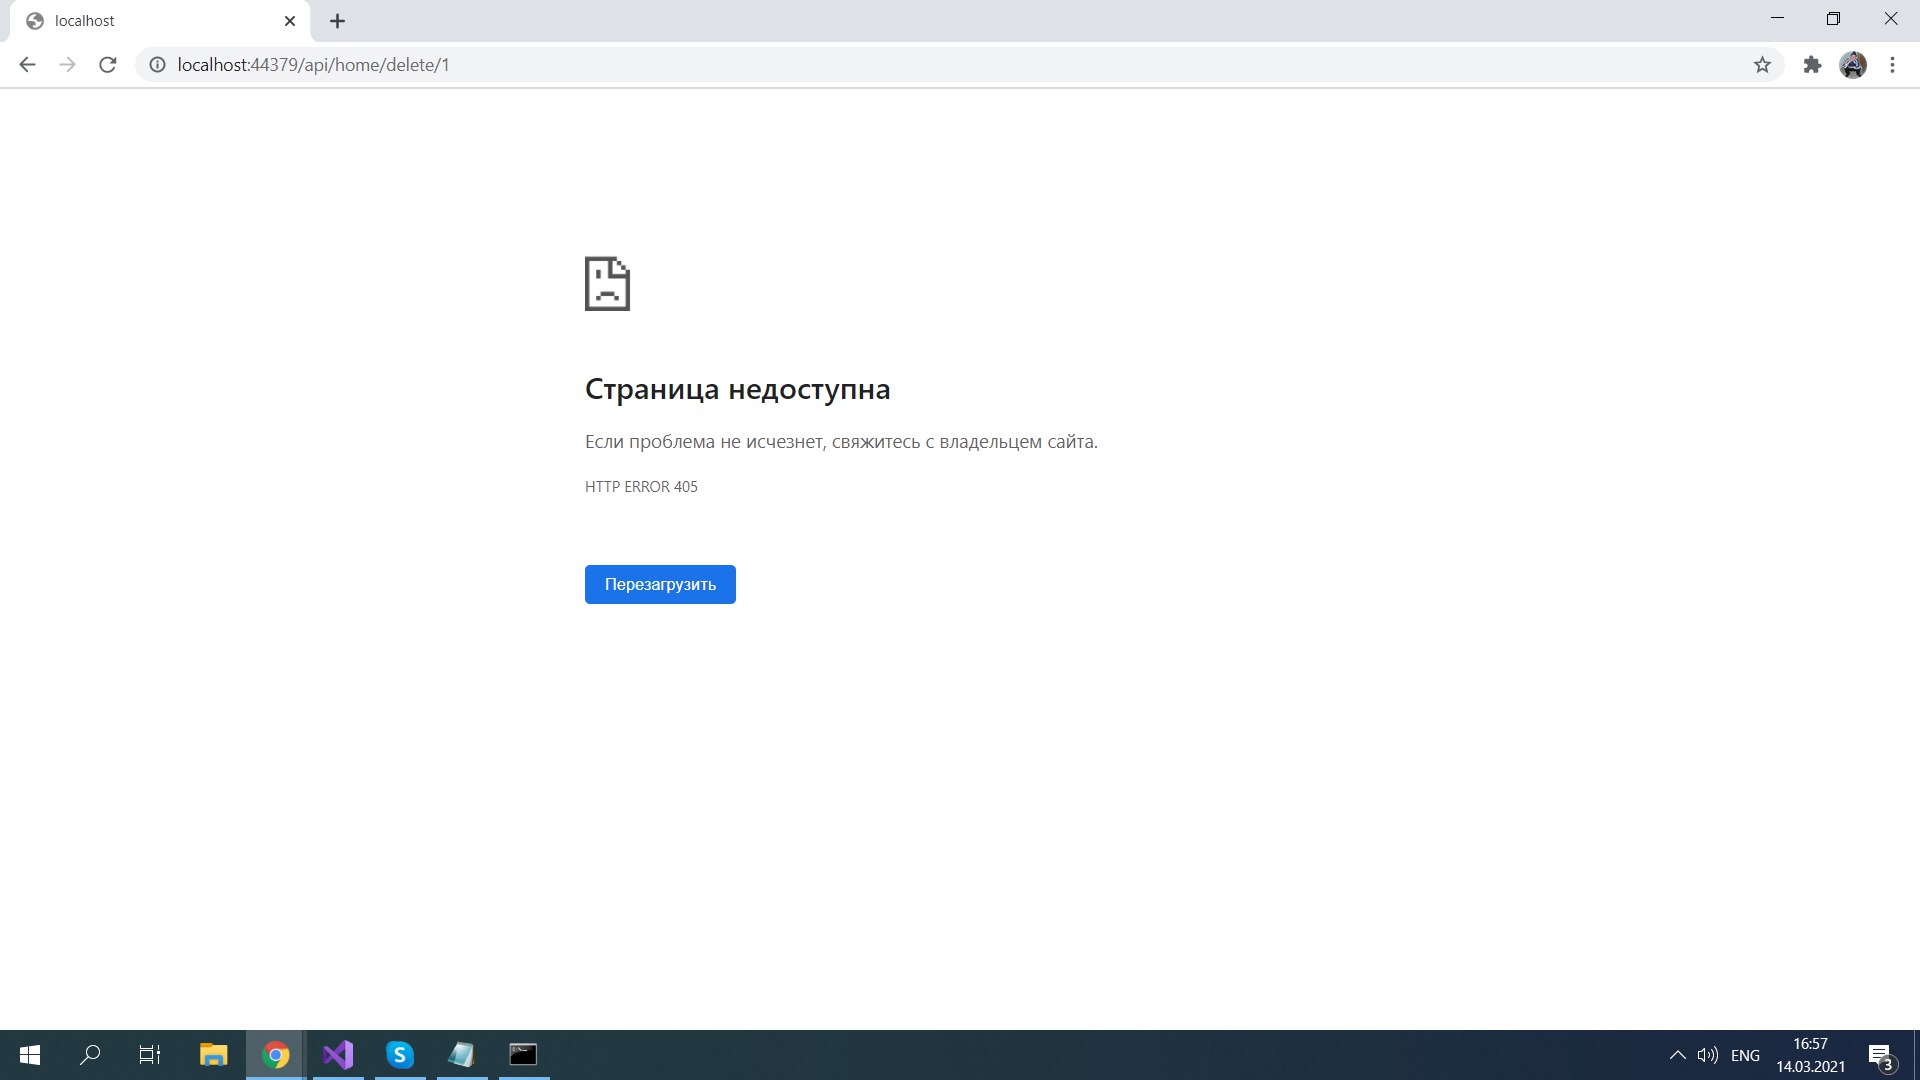Viewport: 1920px width, 1080px height.
Task: Click the browser Back arrow
Action: [27, 65]
